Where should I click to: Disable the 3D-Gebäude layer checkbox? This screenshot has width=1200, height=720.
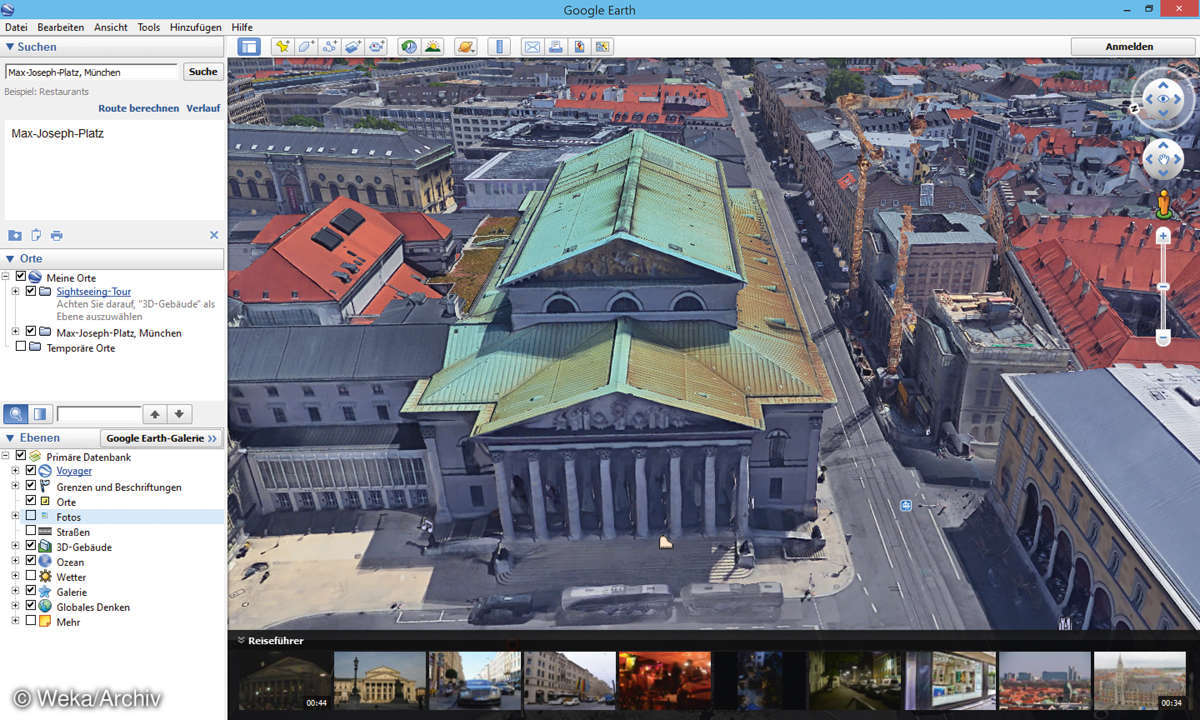pyautogui.click(x=31, y=546)
